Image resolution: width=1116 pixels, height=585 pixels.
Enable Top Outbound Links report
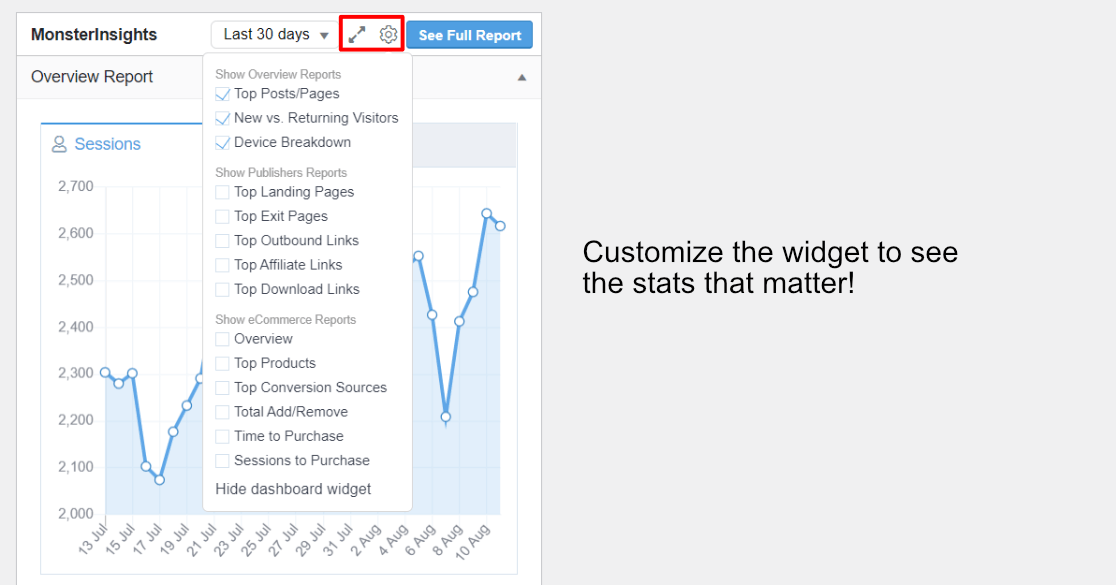click(222, 241)
